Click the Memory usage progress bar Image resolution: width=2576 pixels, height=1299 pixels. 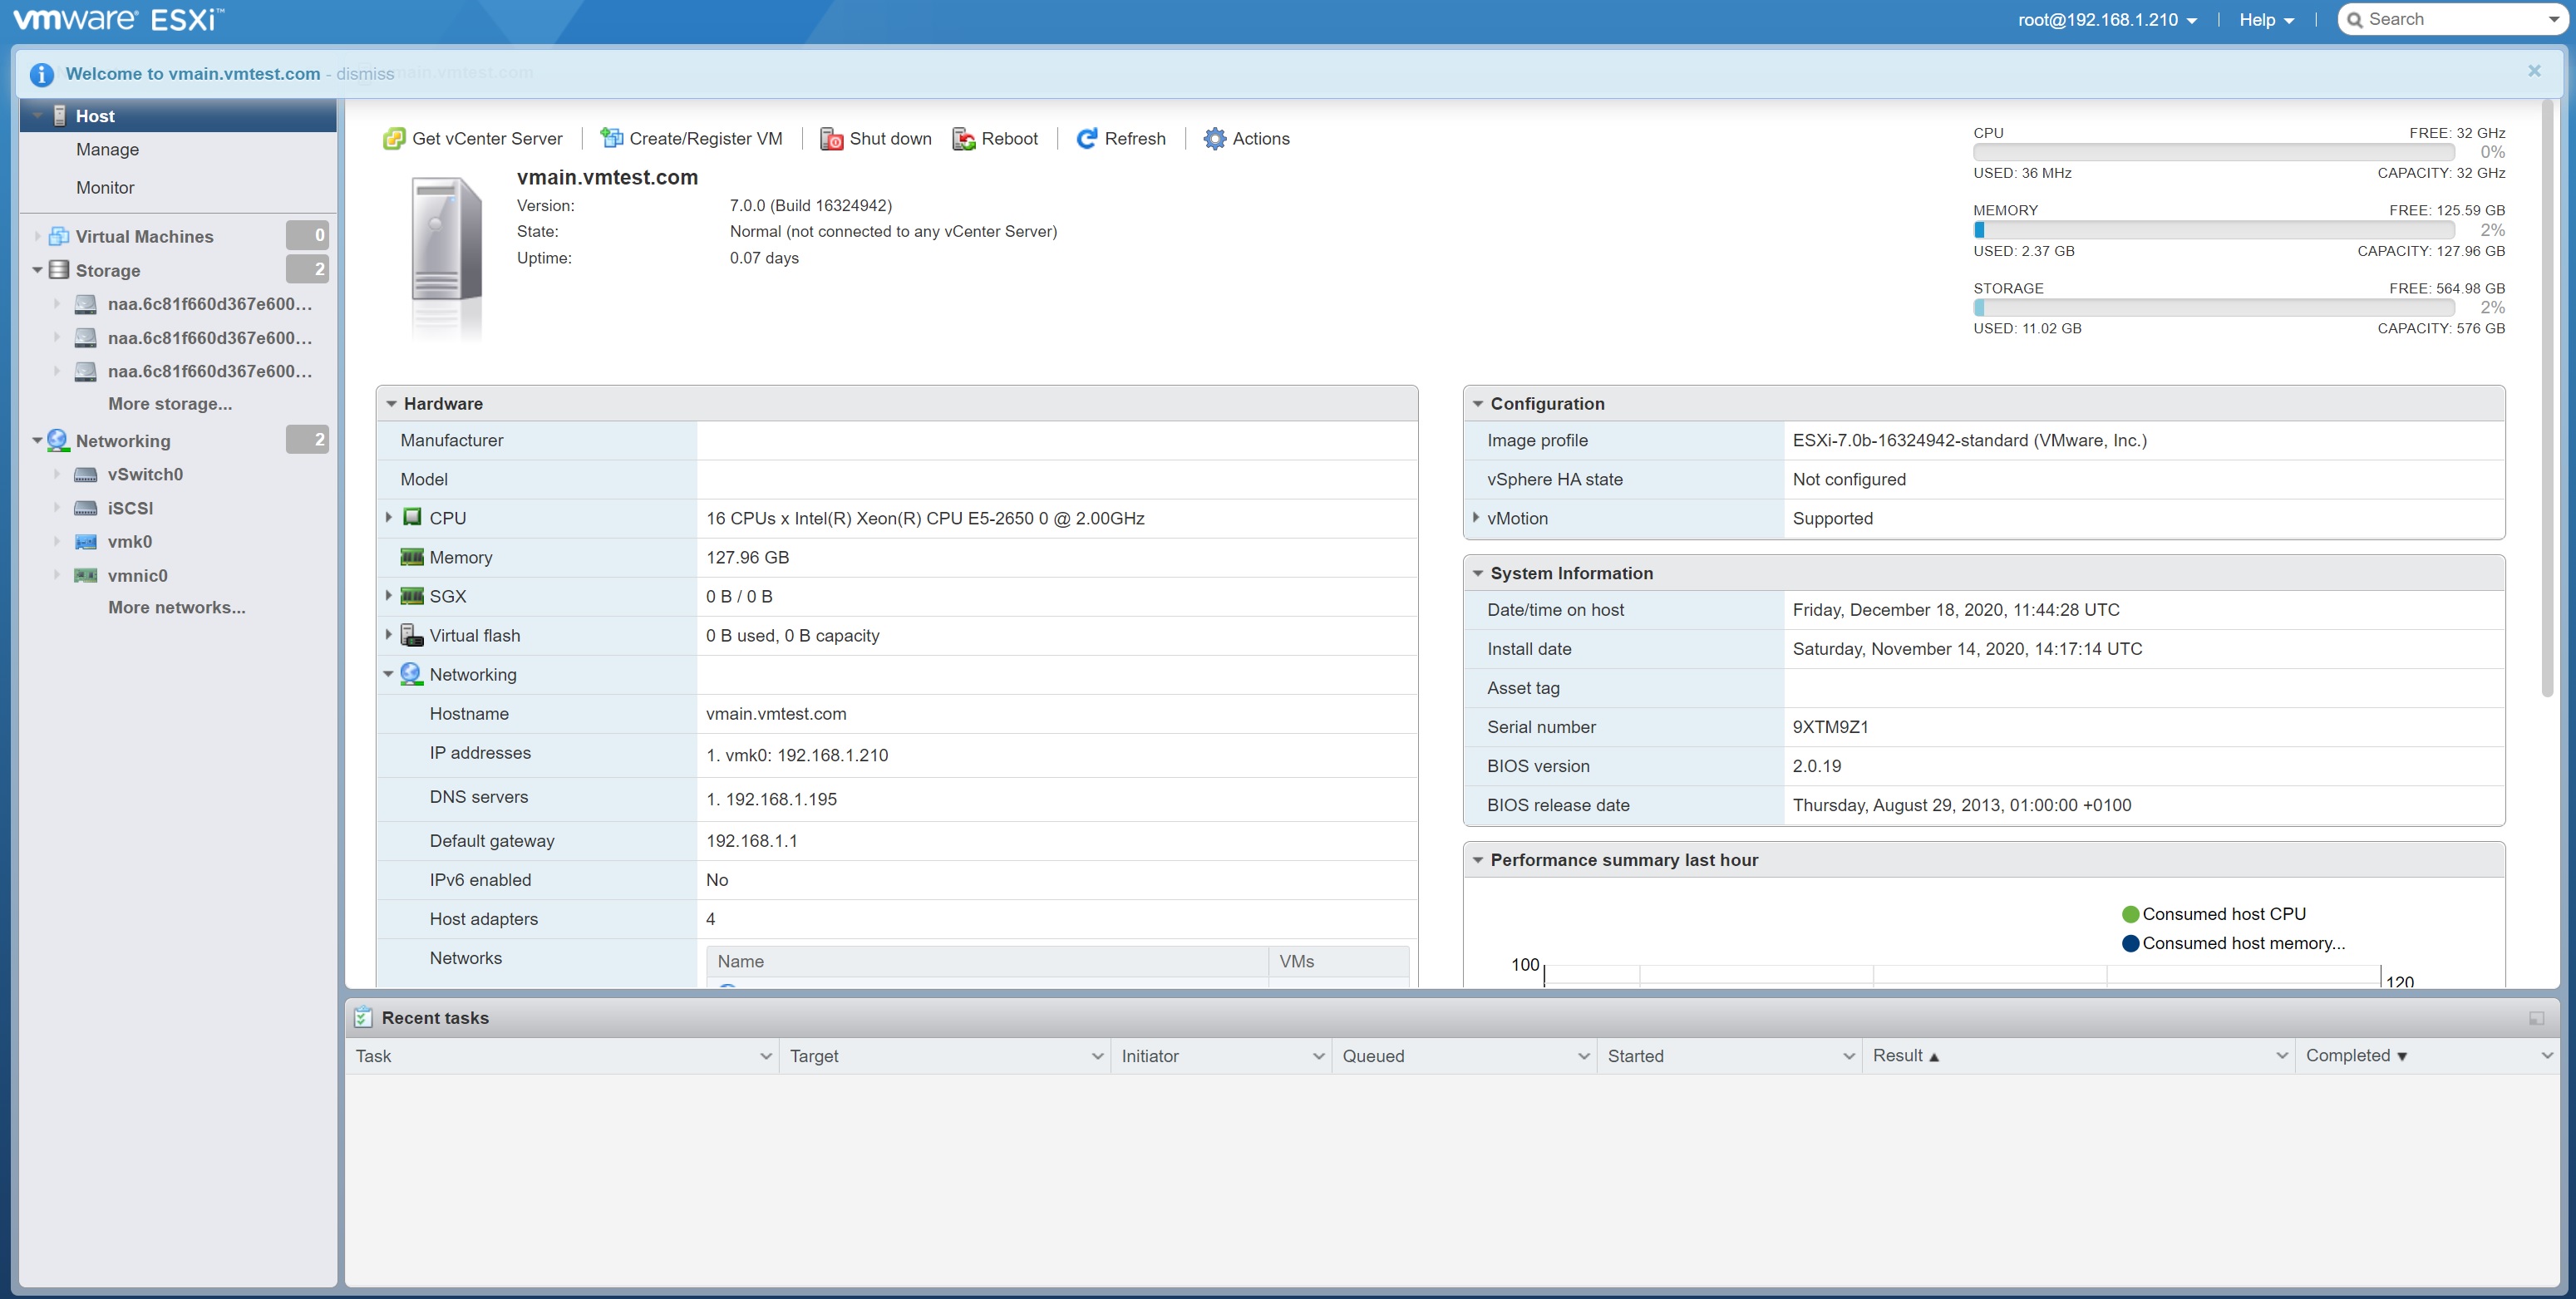2213,230
